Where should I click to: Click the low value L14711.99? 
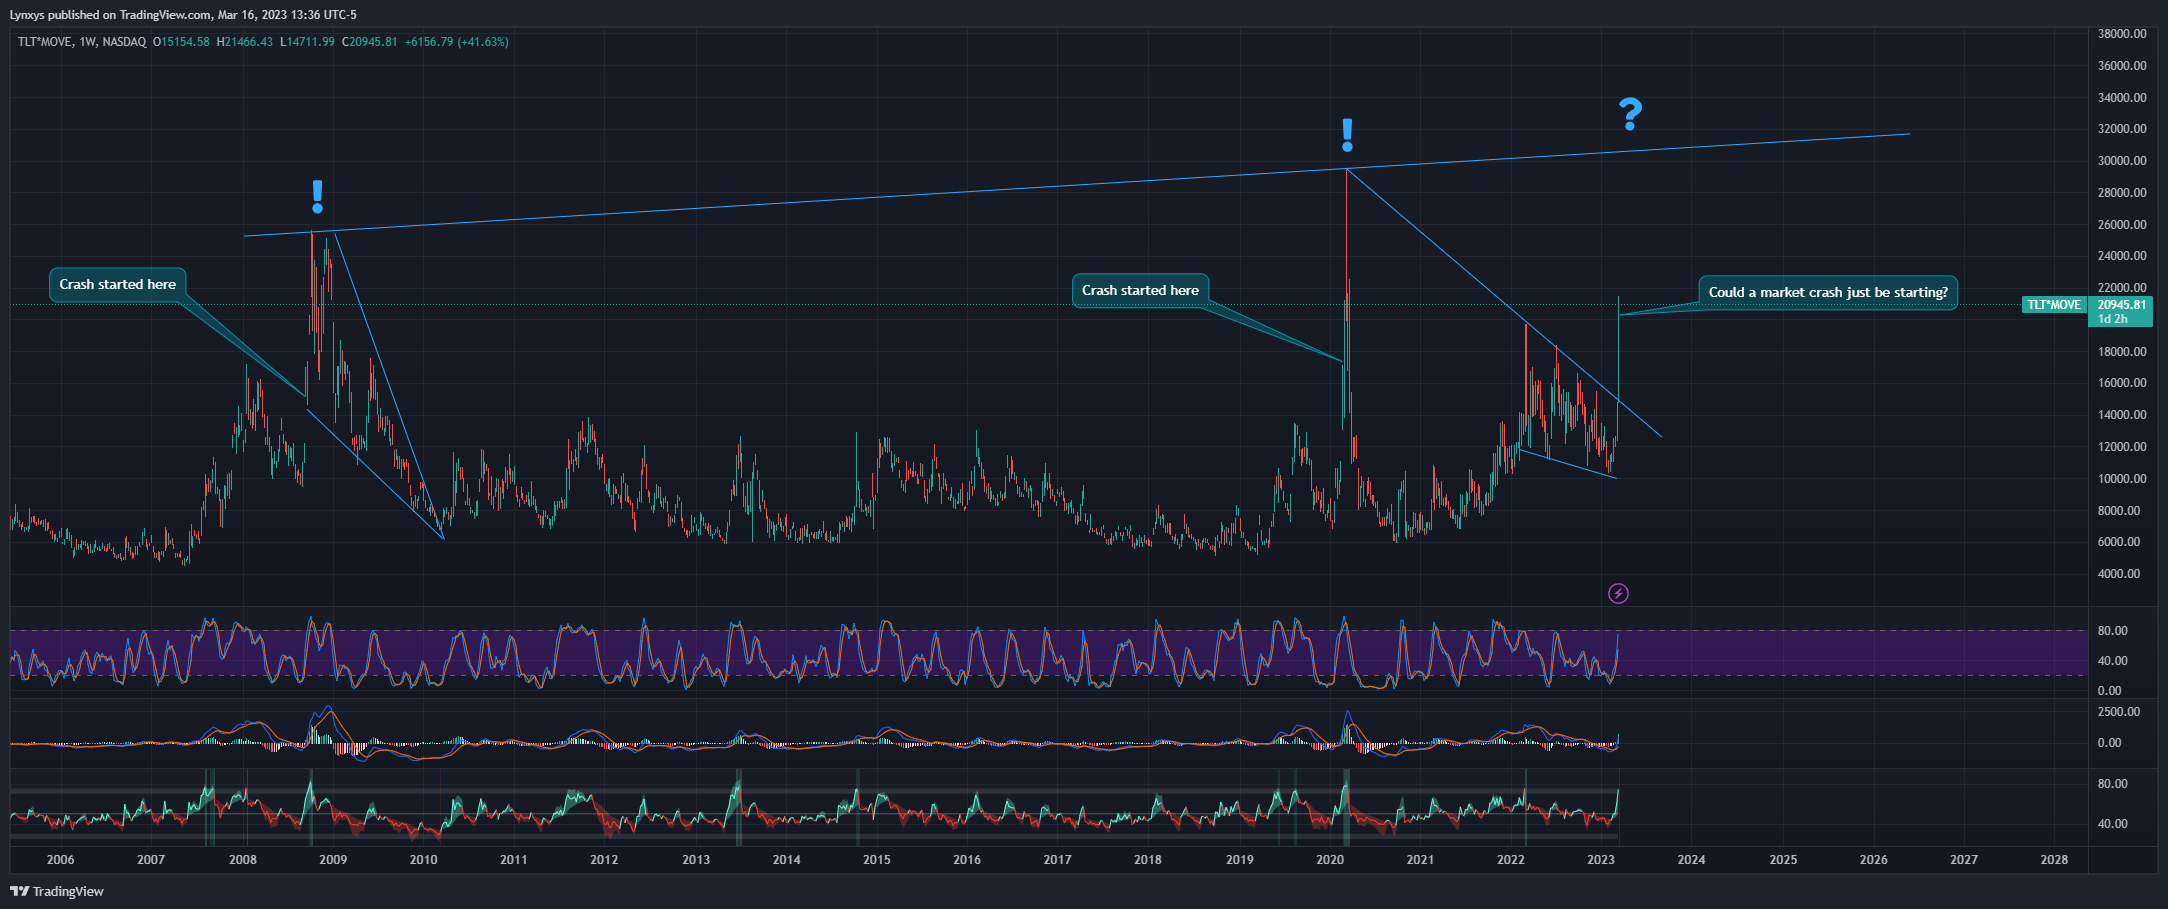pos(307,42)
